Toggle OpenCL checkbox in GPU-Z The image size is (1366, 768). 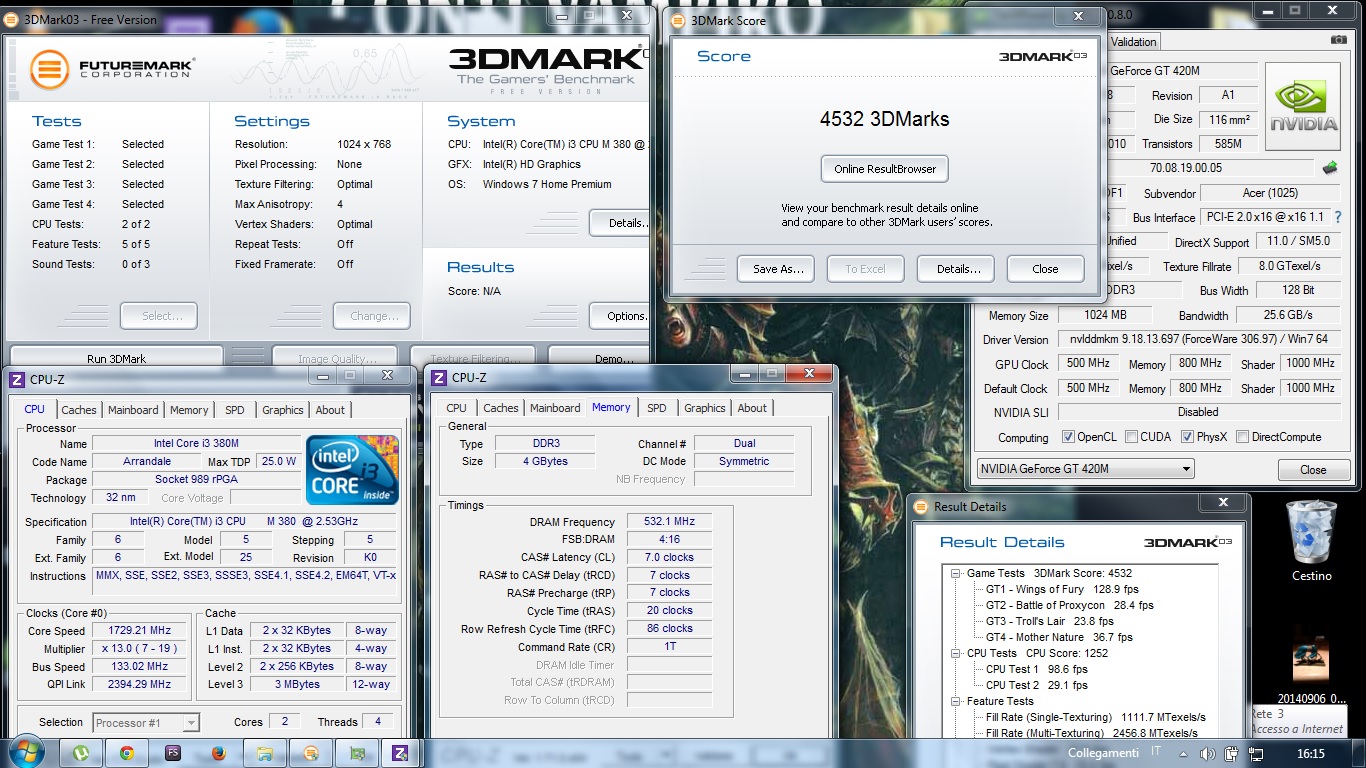[x=1069, y=437]
